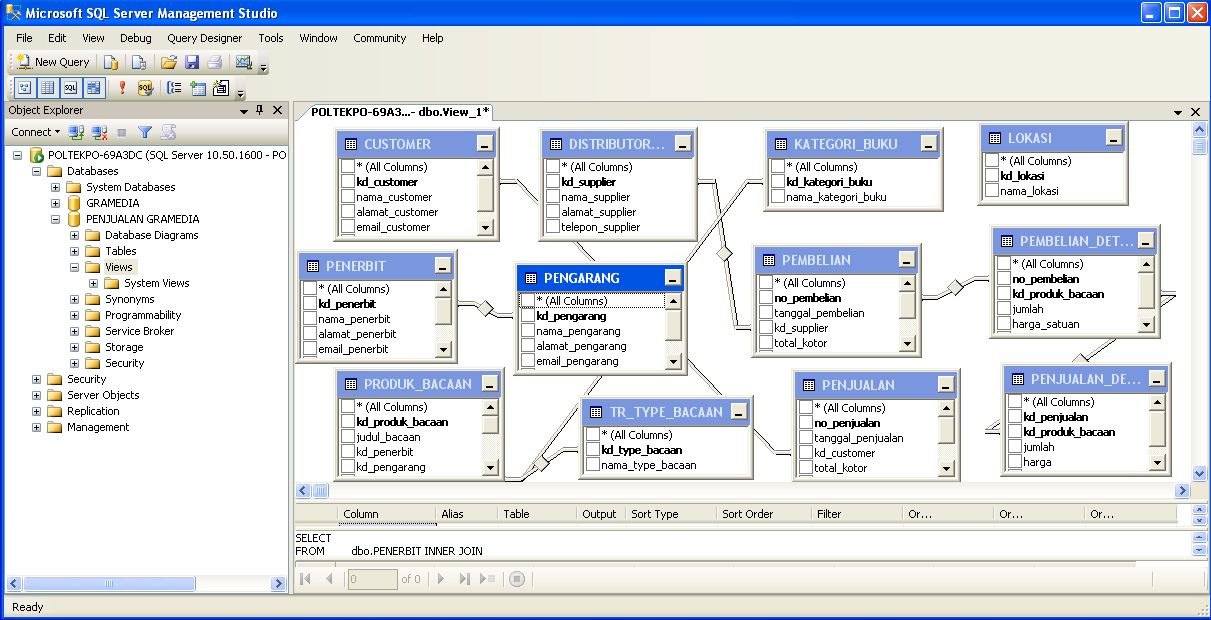The image size is (1211, 620).
Task: Check judul_bacaan in PRODUK_BACAAN table
Action: pyautogui.click(x=348, y=437)
